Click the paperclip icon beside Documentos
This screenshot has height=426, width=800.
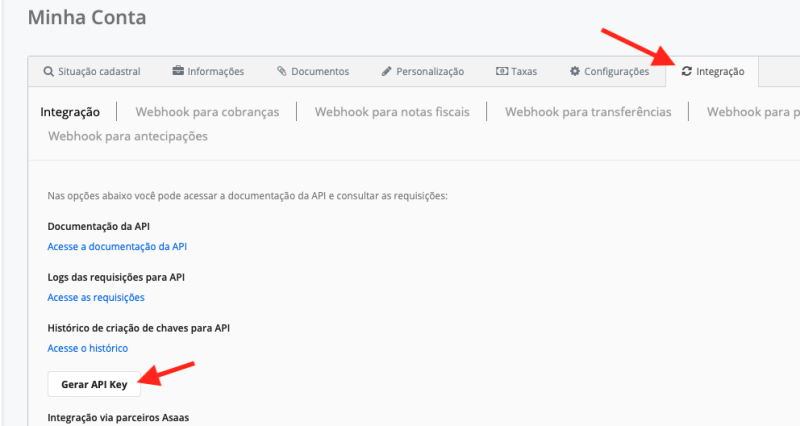tap(282, 72)
